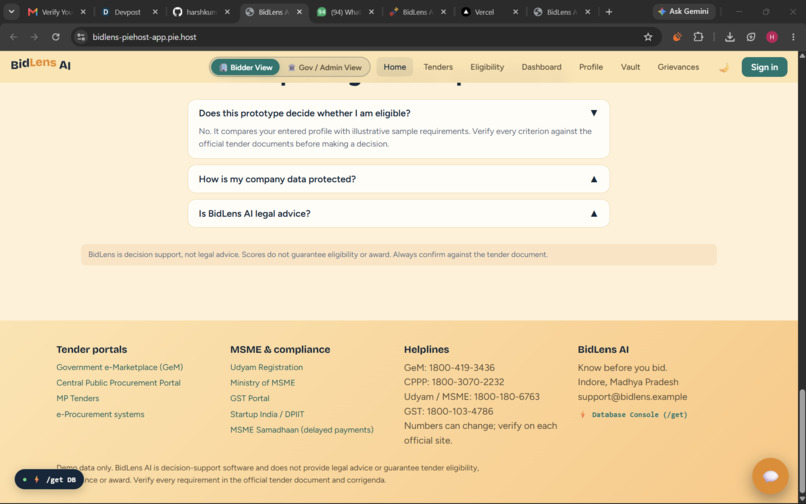Open Central Public Procurement Portal link
This screenshot has width=806, height=504.
118,383
